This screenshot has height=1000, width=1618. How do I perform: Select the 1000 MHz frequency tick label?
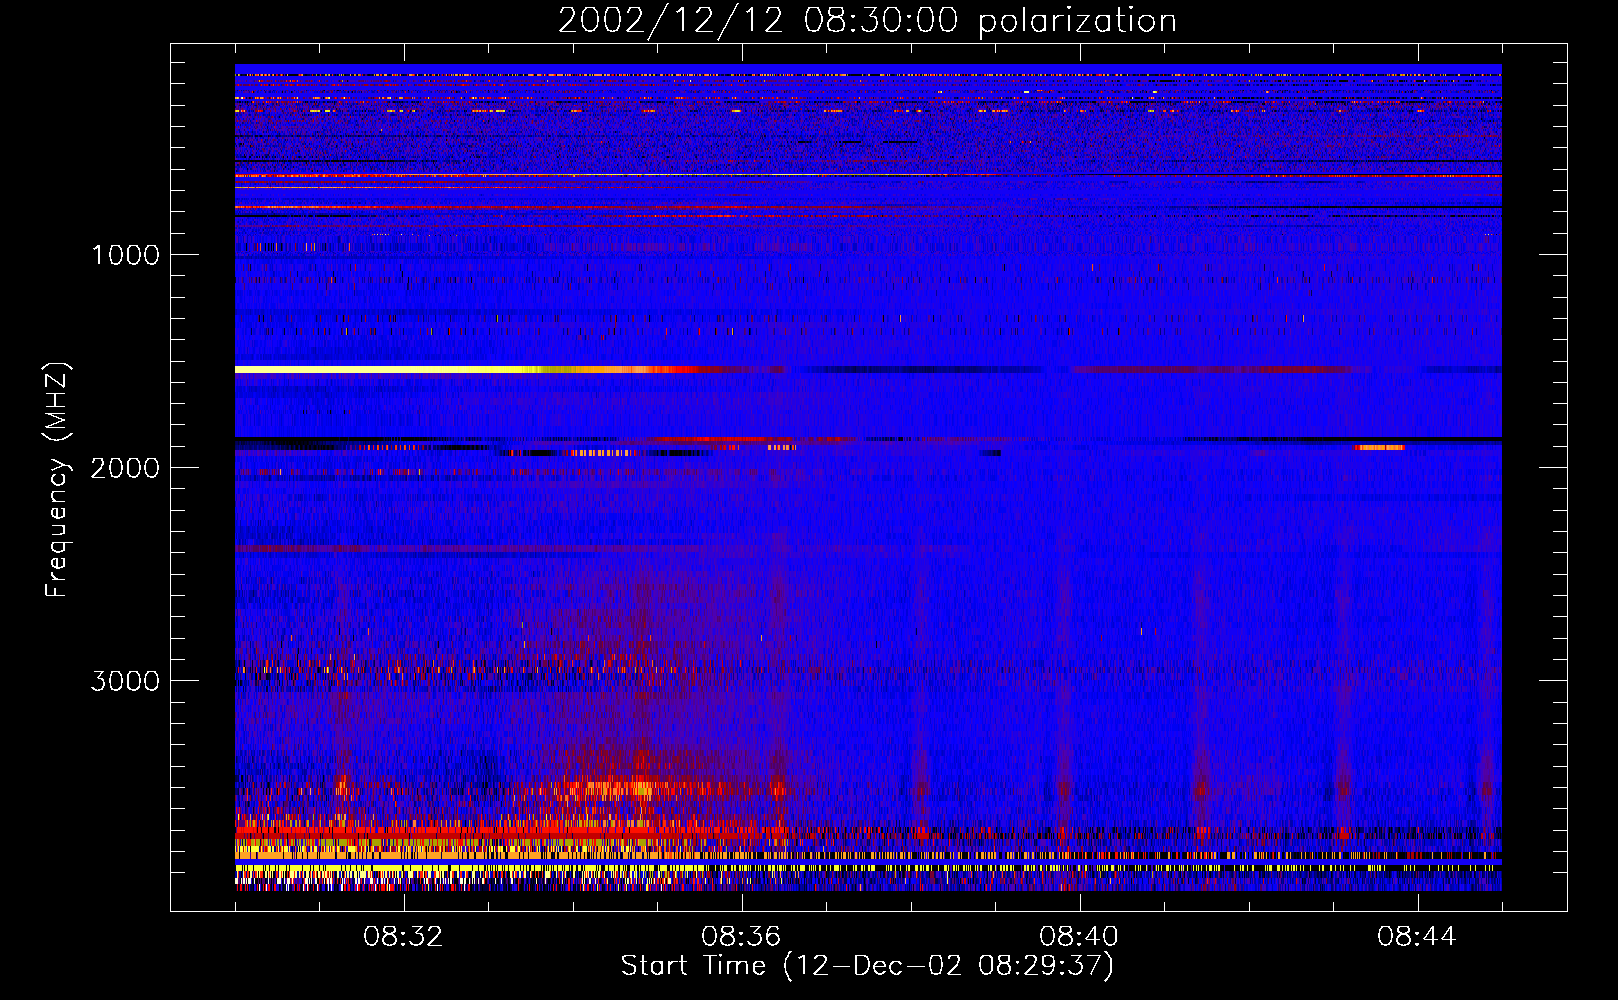(x=125, y=255)
